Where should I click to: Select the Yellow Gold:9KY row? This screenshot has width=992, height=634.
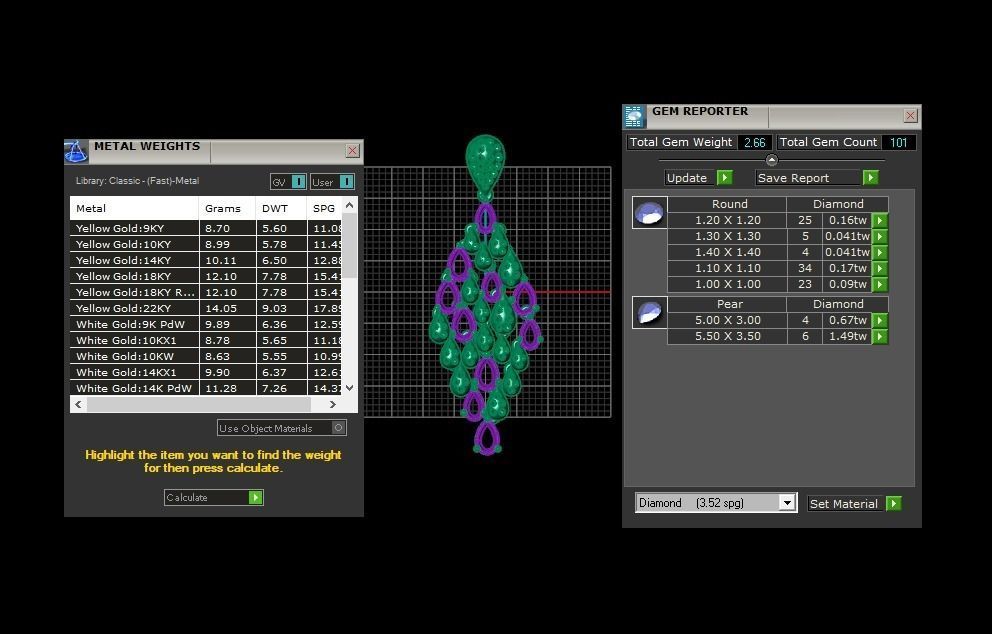[206, 228]
